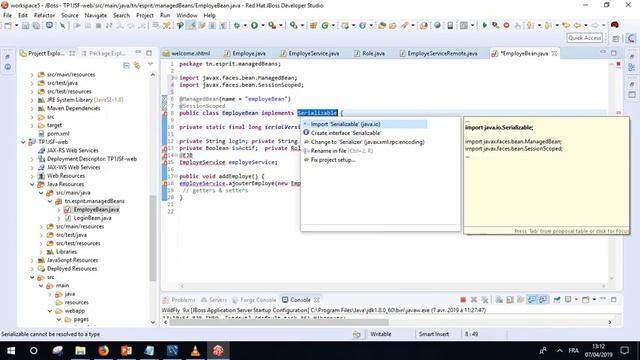Toggle the highlighted Mark Occurrences toolbar button
The image size is (640, 360).
[191, 25]
